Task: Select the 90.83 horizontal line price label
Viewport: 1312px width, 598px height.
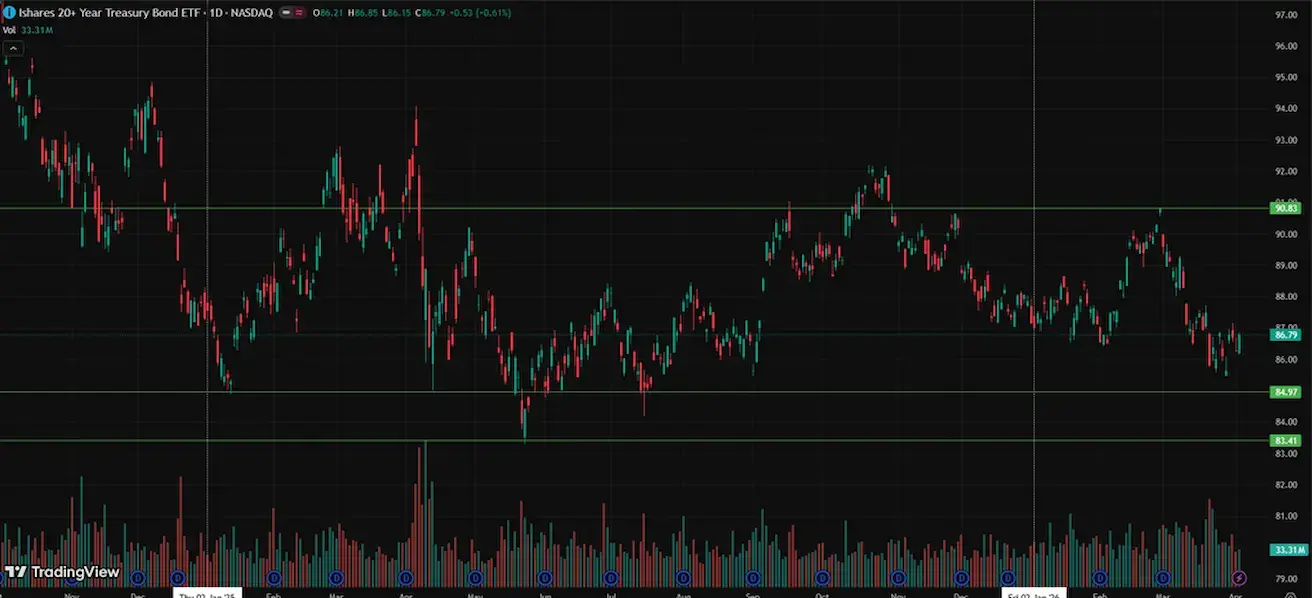Action: pyautogui.click(x=1285, y=208)
